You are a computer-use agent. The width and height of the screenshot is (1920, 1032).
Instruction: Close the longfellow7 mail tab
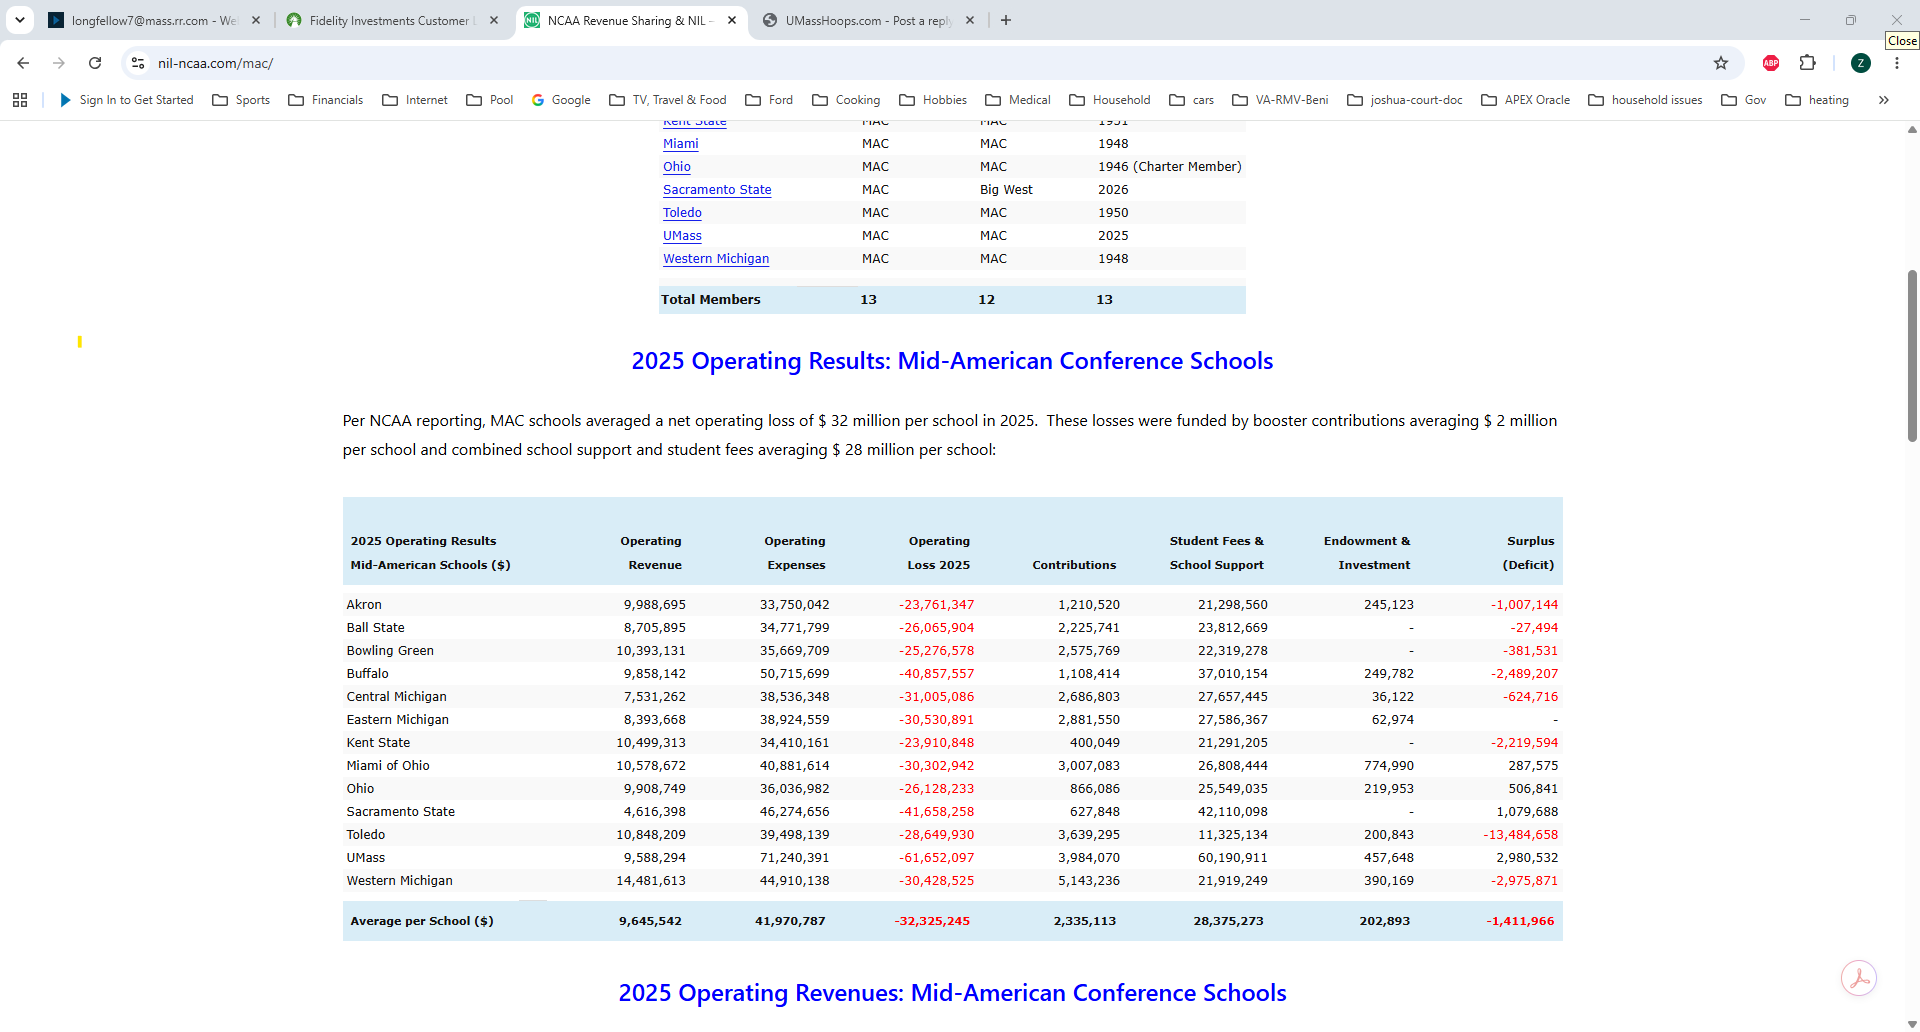click(256, 20)
